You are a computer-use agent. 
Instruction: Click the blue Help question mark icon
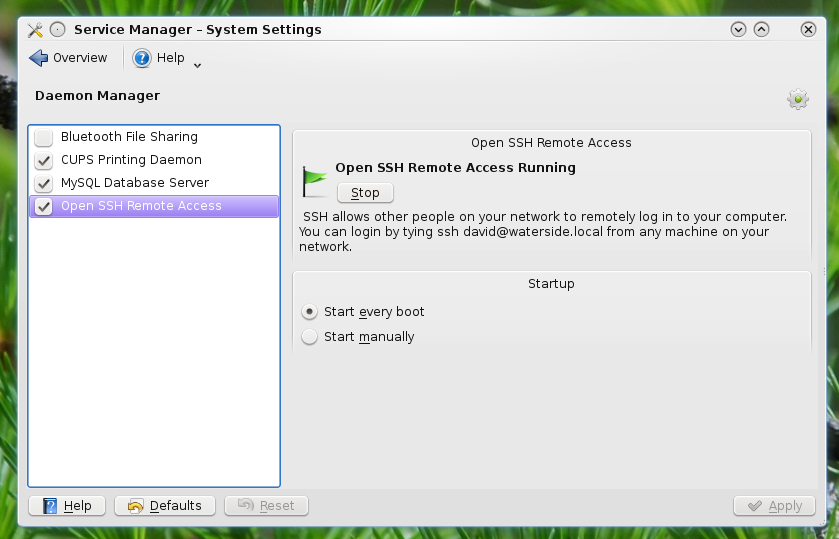pyautogui.click(x=142, y=58)
